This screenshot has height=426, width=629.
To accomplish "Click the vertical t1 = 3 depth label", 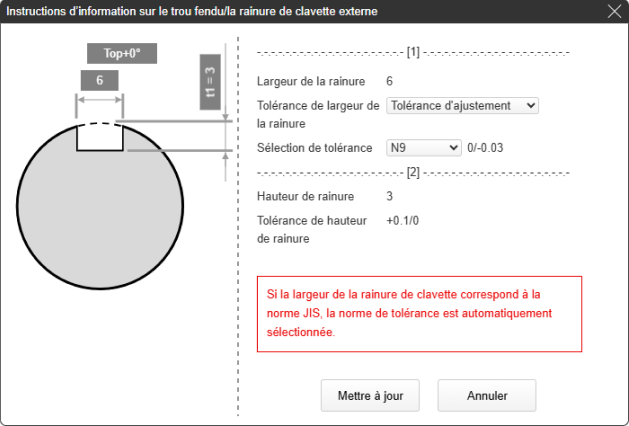I will tap(210, 77).
